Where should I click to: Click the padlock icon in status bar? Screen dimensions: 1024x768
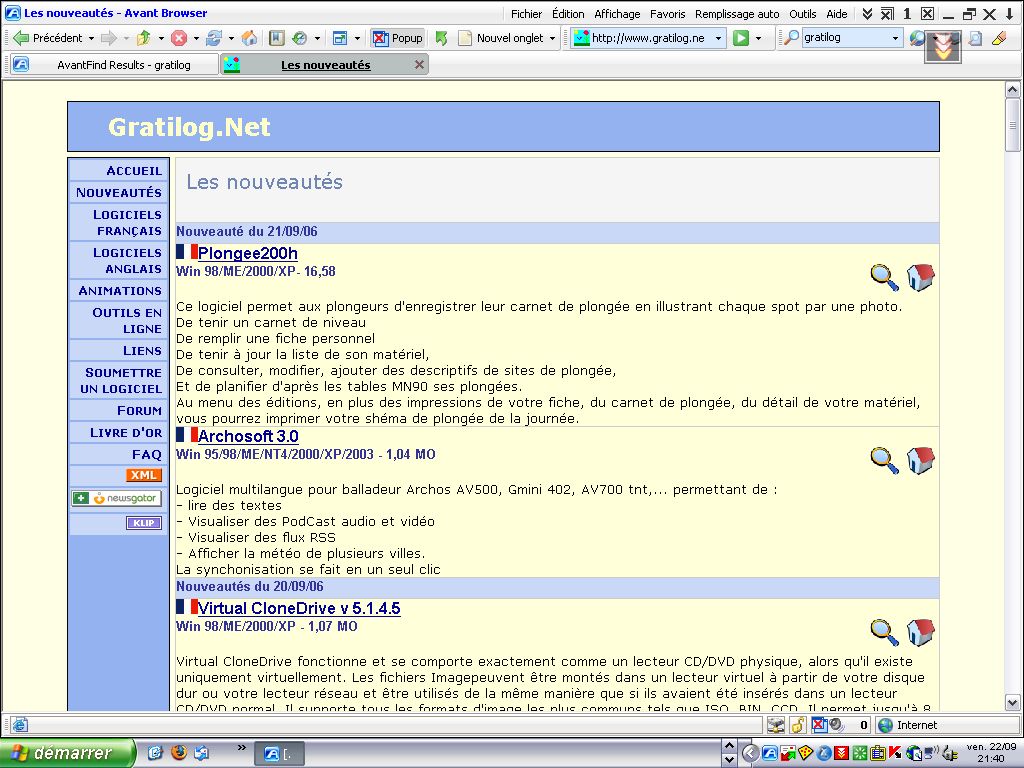coord(797,725)
